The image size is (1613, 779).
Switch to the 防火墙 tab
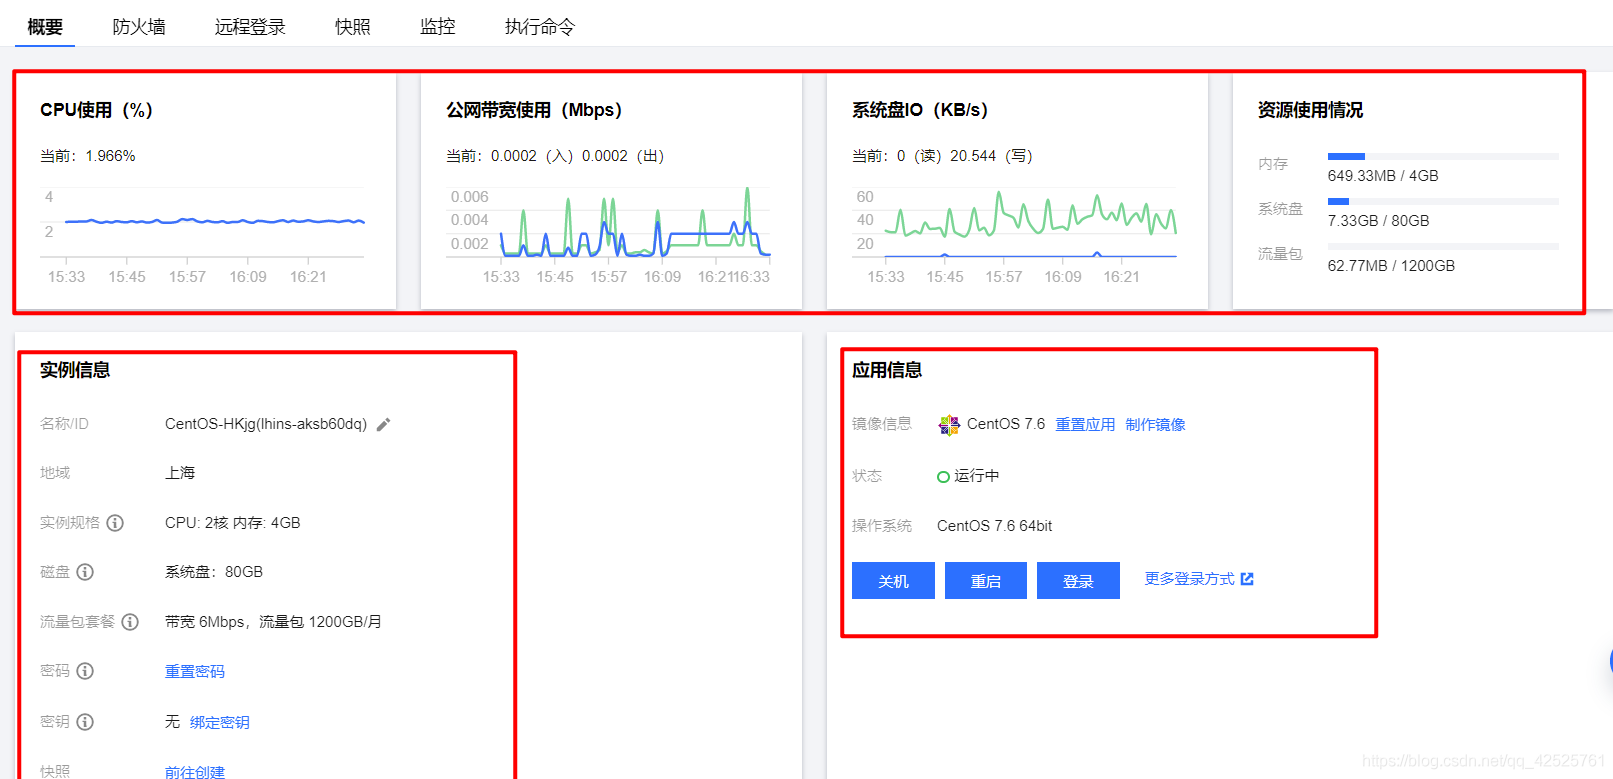click(x=139, y=27)
